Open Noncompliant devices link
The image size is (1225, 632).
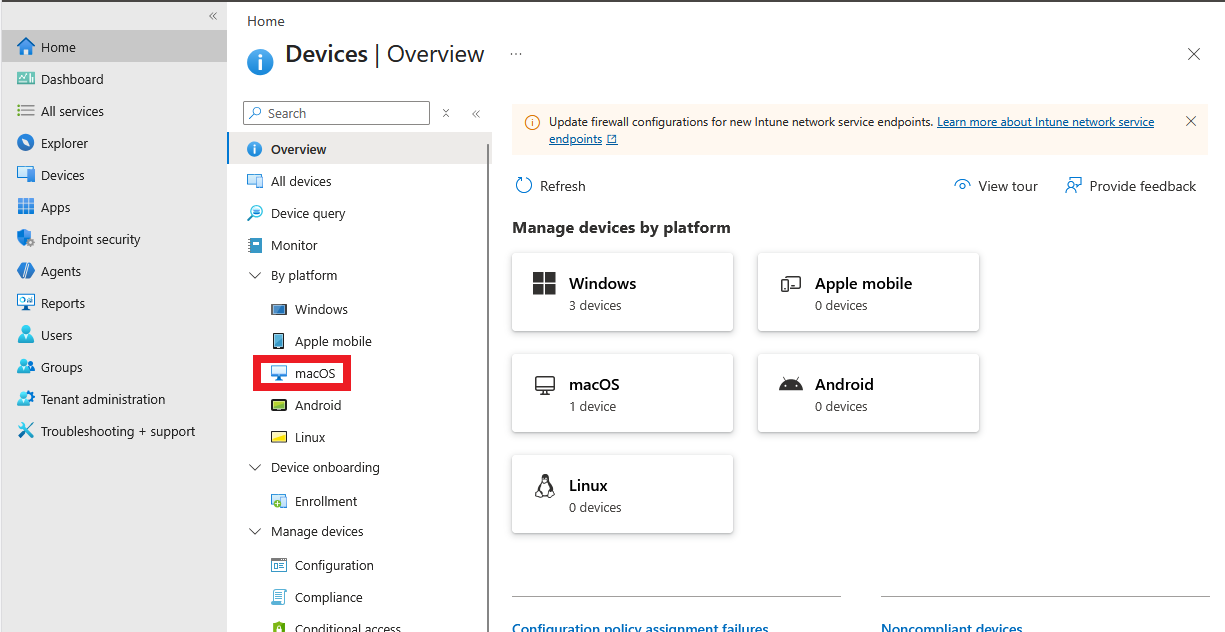[x=952, y=627]
